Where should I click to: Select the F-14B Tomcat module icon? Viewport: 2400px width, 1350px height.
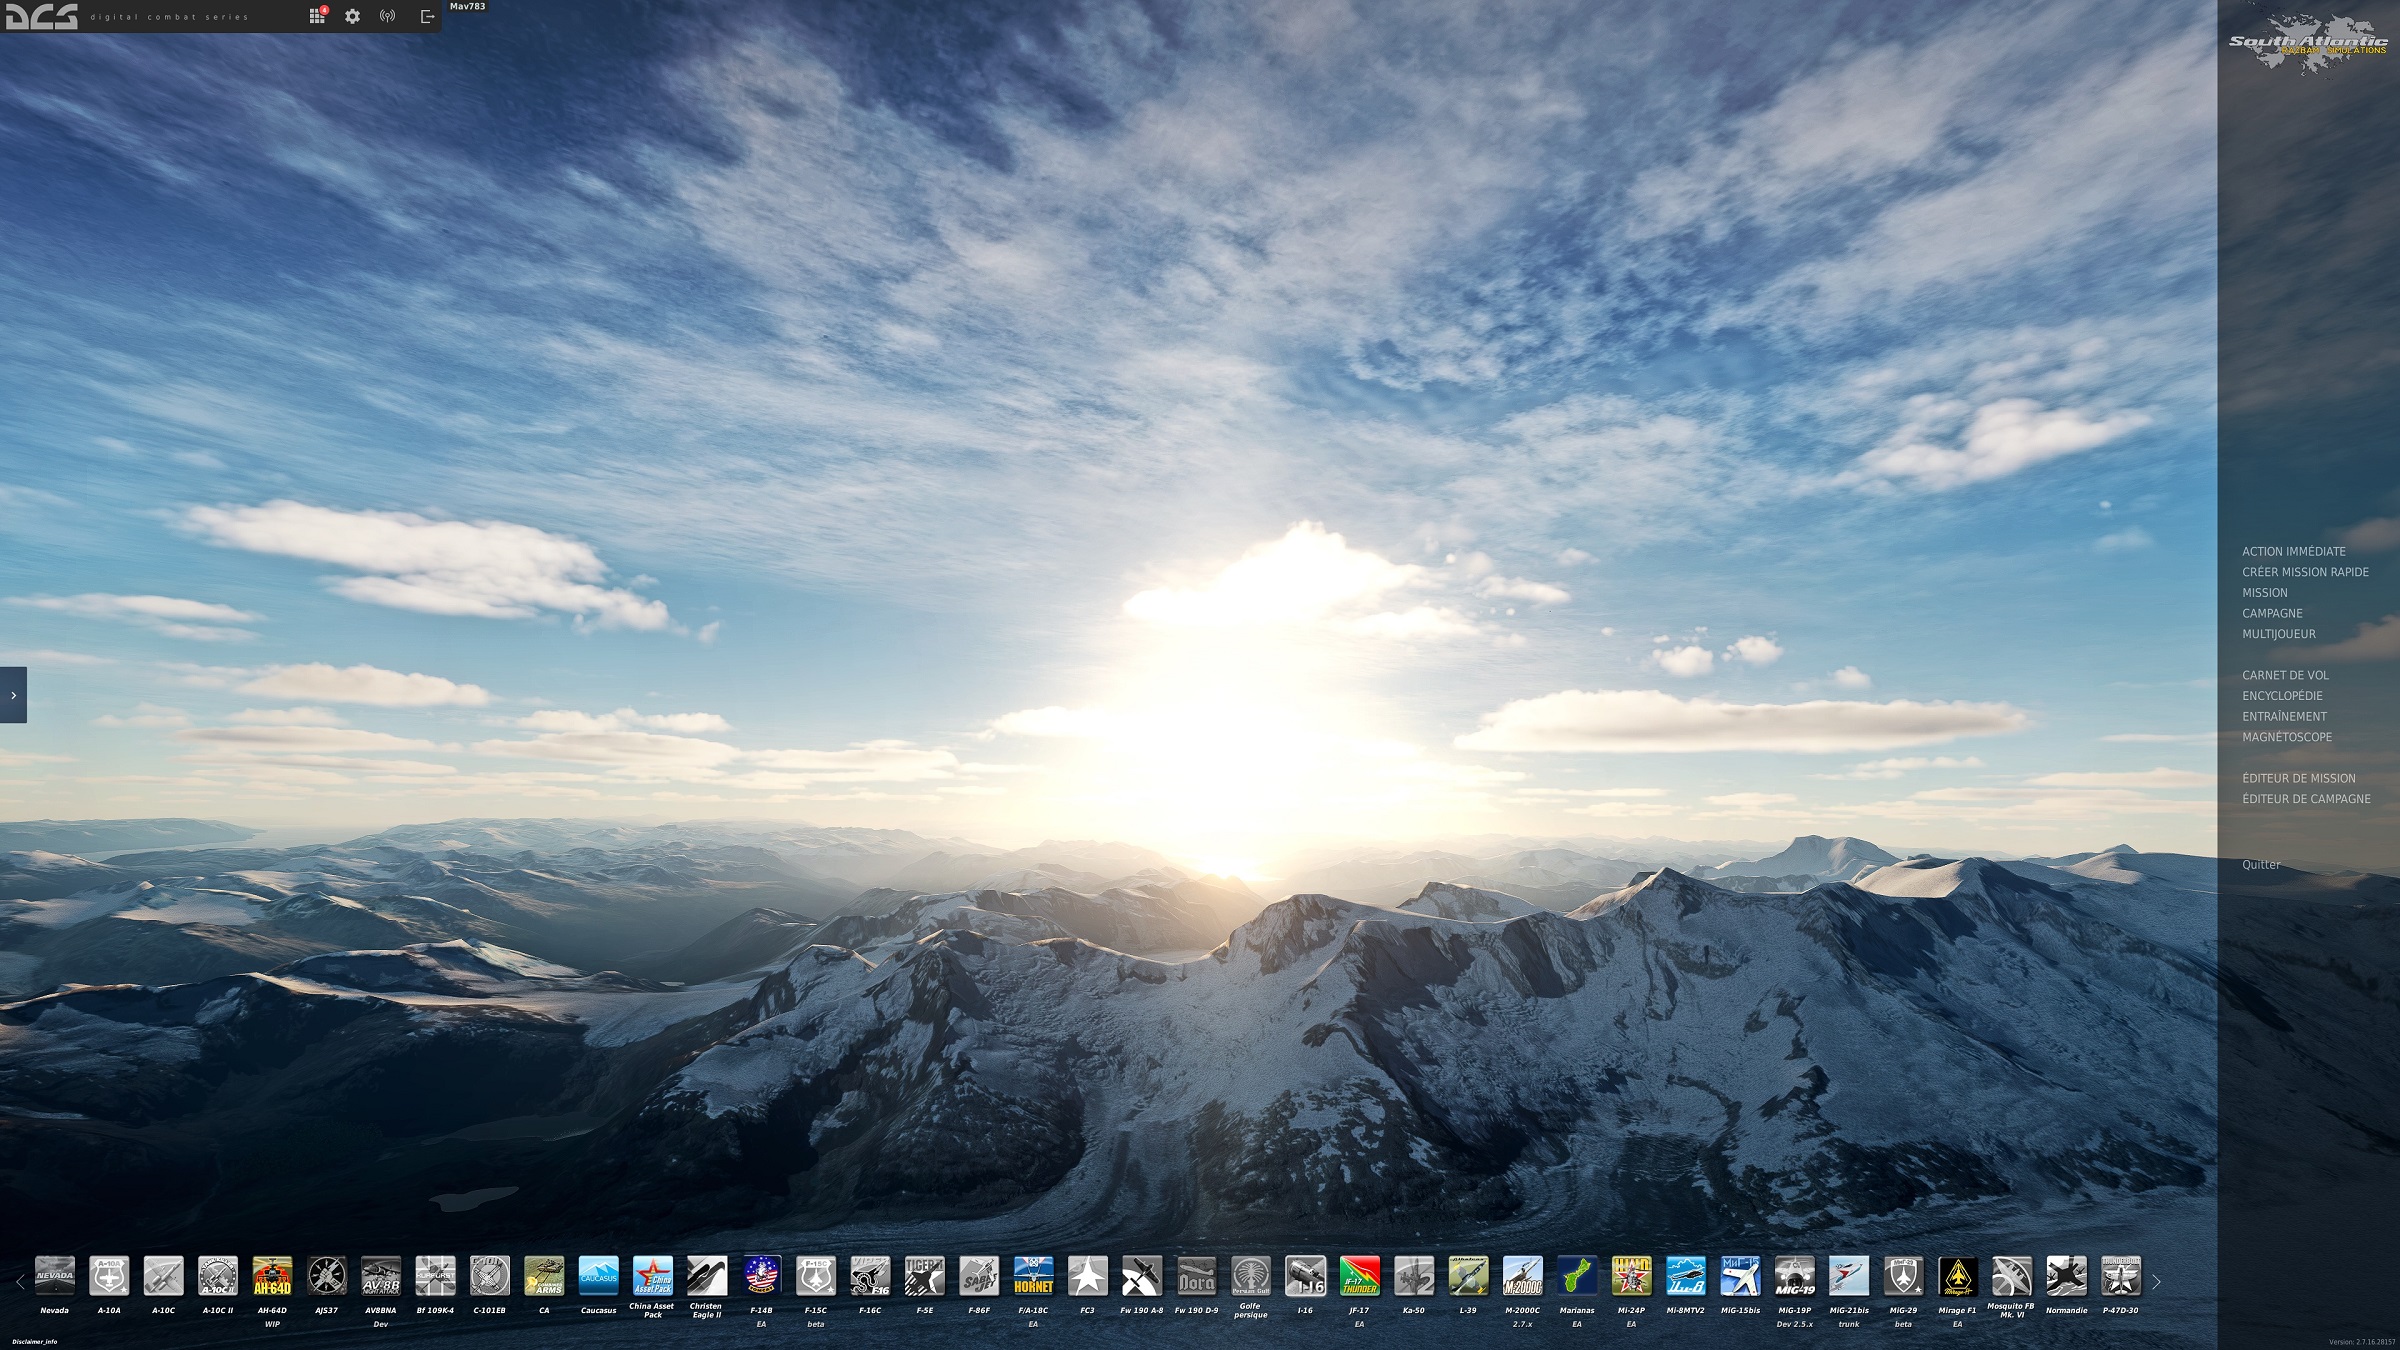pos(761,1276)
